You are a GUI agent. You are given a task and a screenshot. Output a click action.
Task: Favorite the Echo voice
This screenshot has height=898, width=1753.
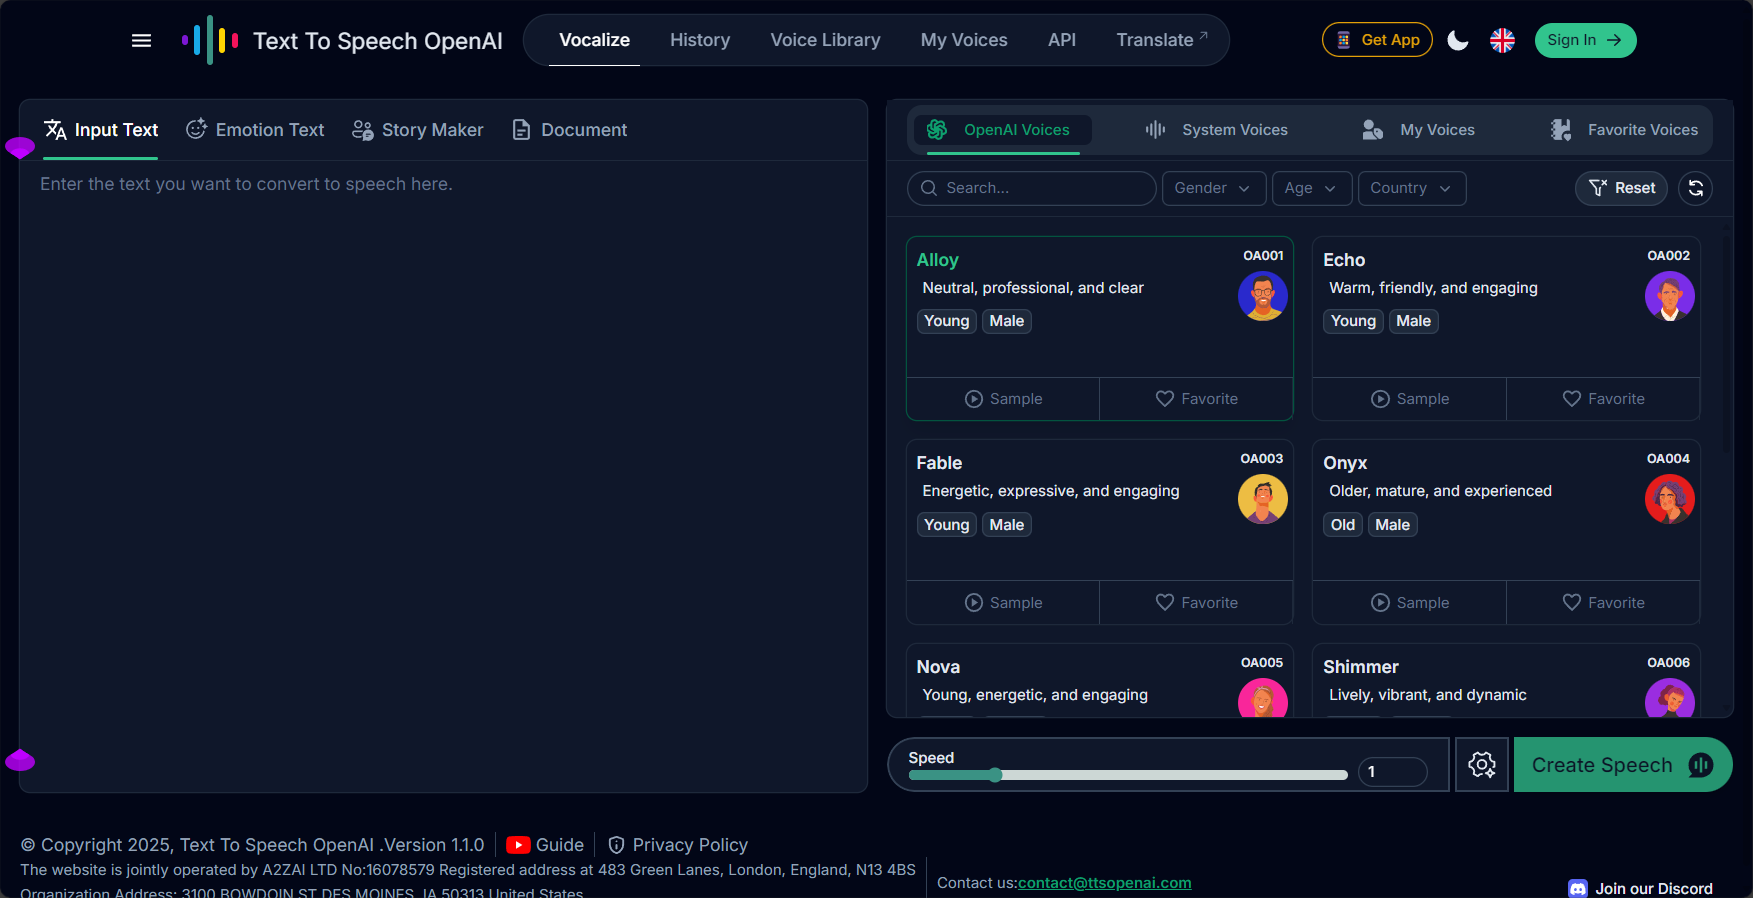pos(1603,399)
